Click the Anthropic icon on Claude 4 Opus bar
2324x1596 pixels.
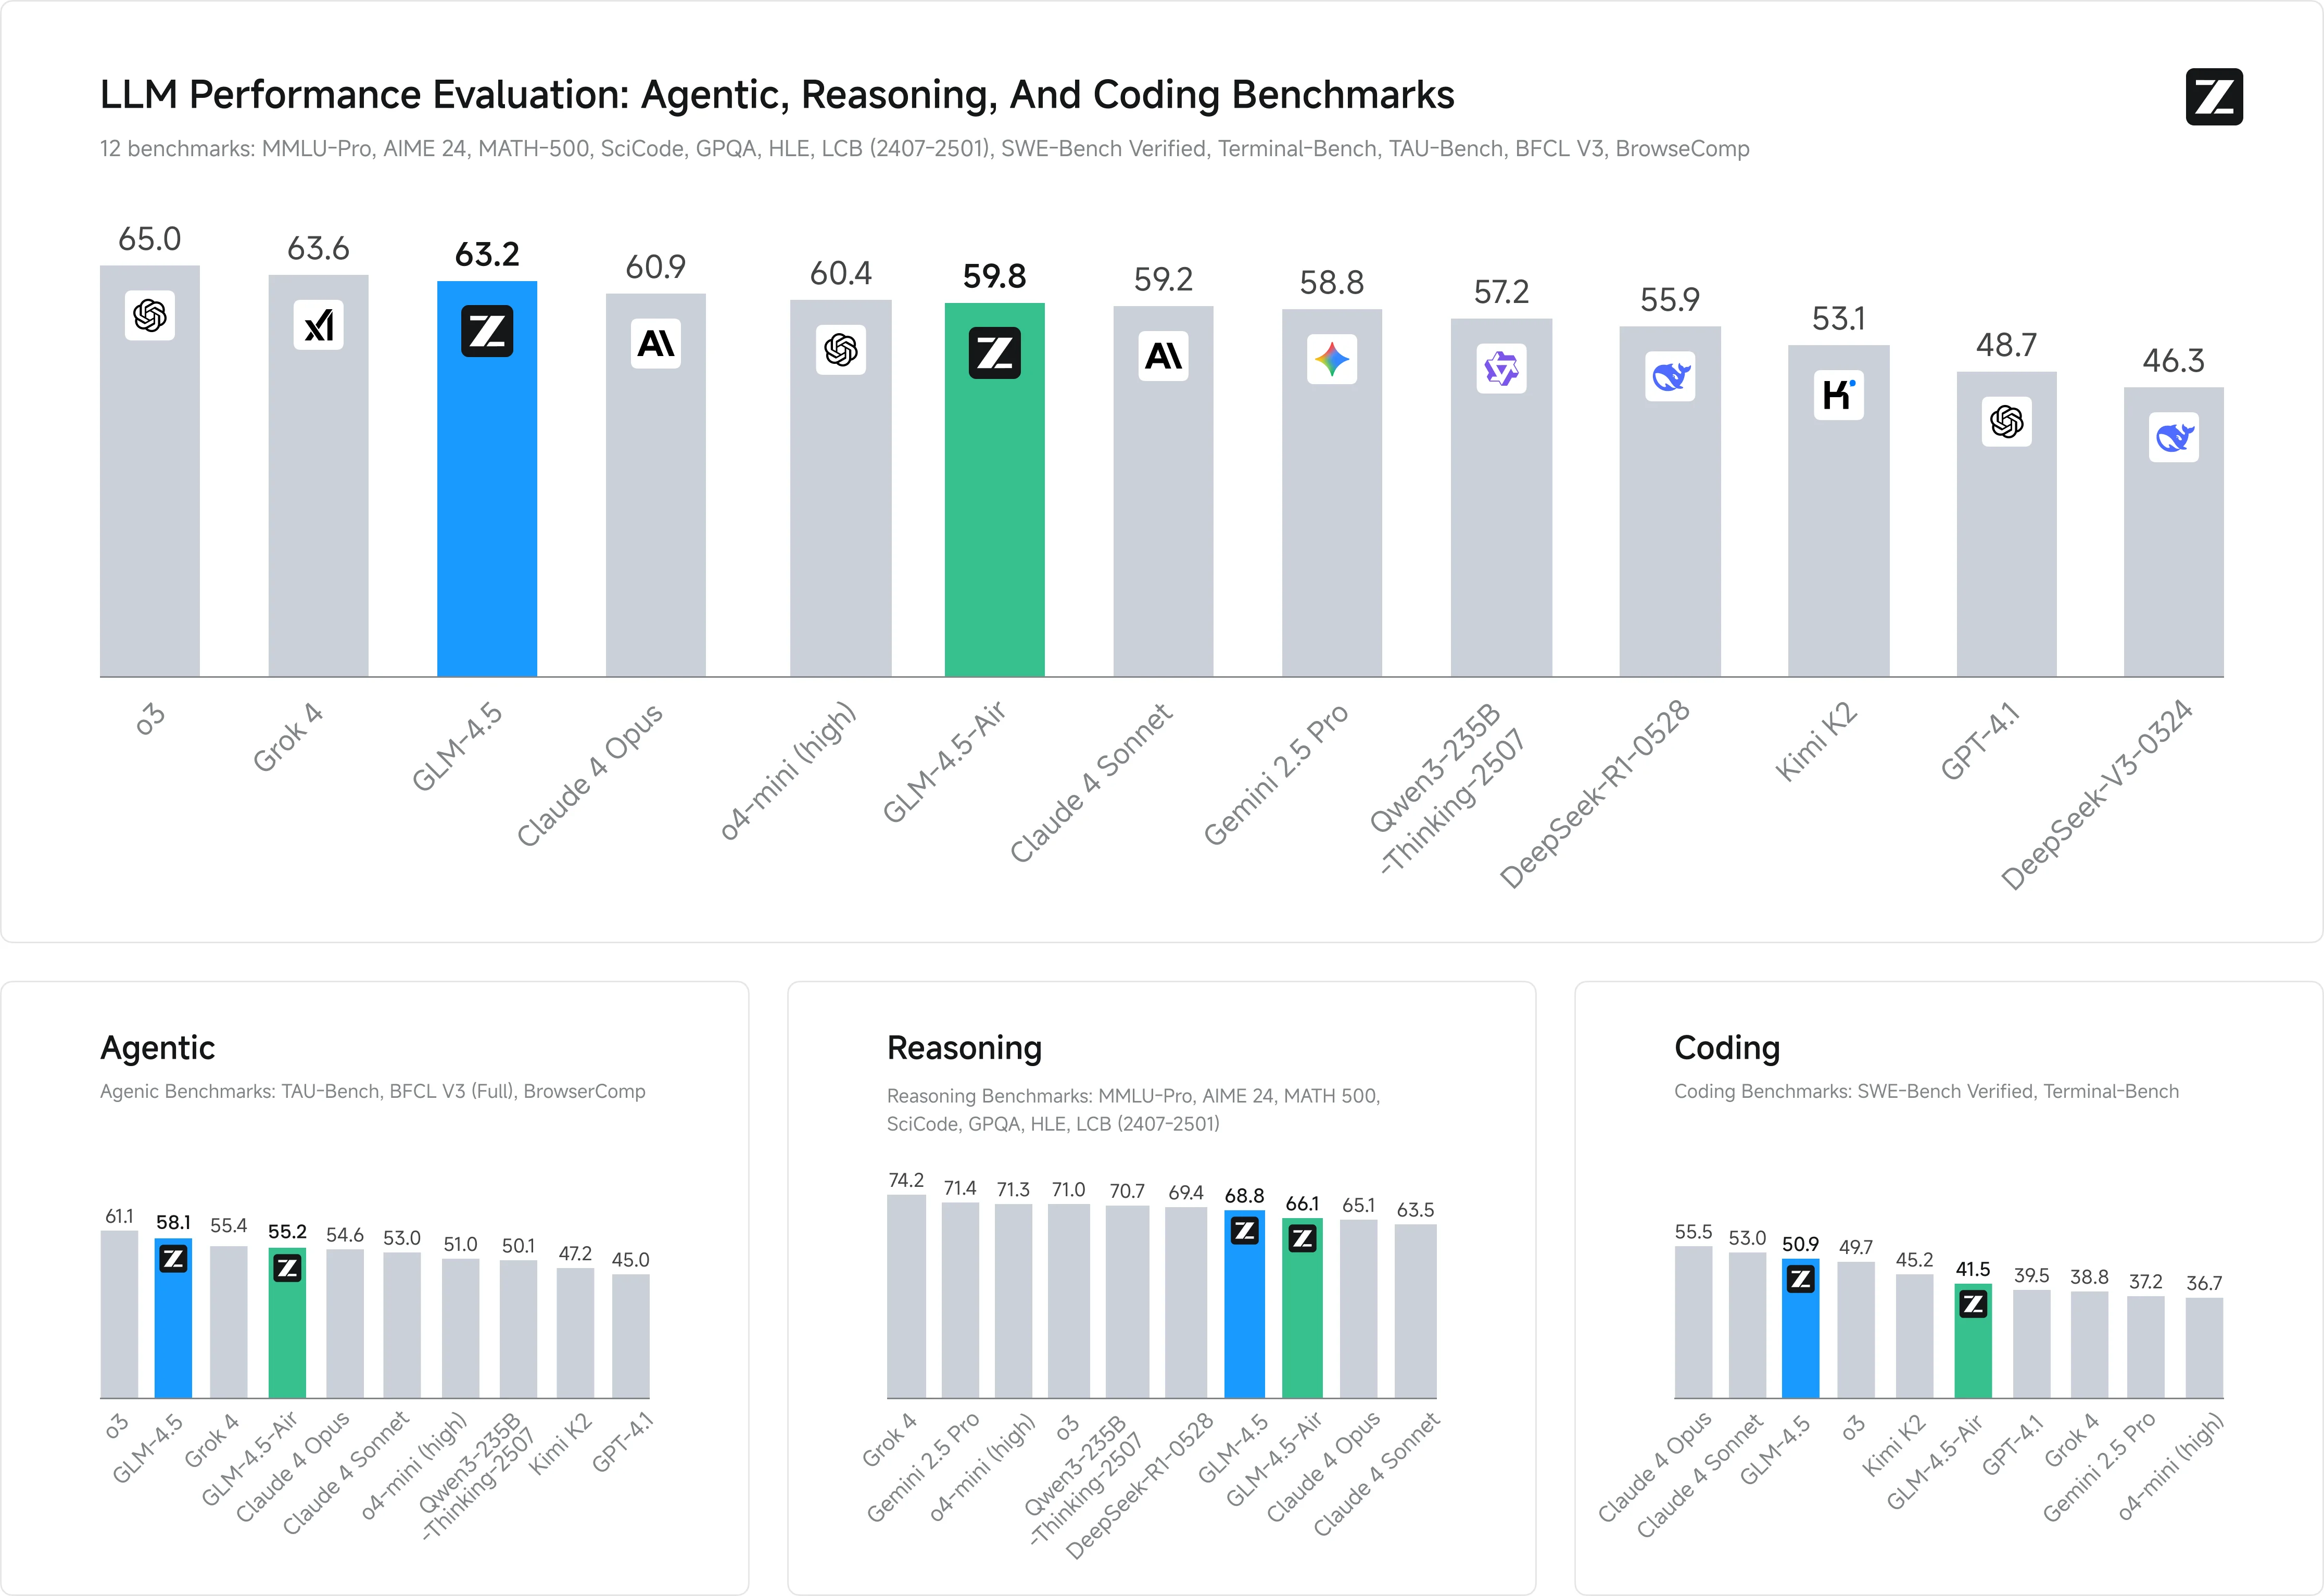tap(656, 343)
